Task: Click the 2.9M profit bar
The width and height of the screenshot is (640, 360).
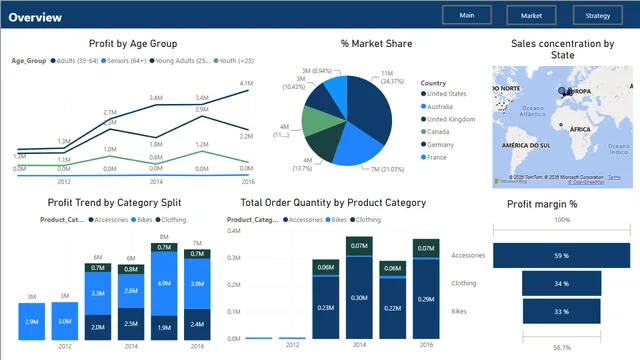Action: 31,322
